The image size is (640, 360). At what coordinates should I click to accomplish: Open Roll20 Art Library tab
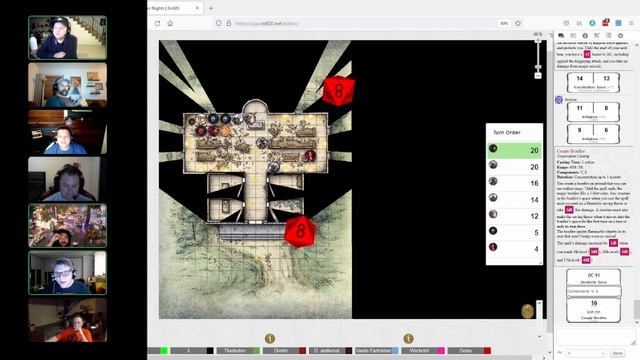point(573,36)
